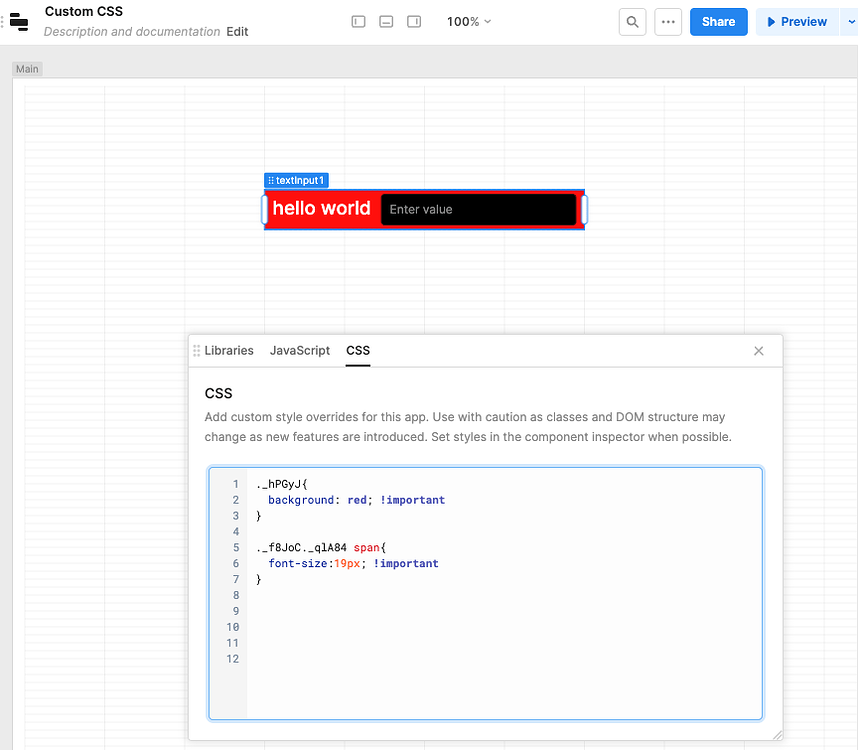Screen dimensions: 858x750
Task: Close the custom code panel with the X
Action: (x=759, y=351)
